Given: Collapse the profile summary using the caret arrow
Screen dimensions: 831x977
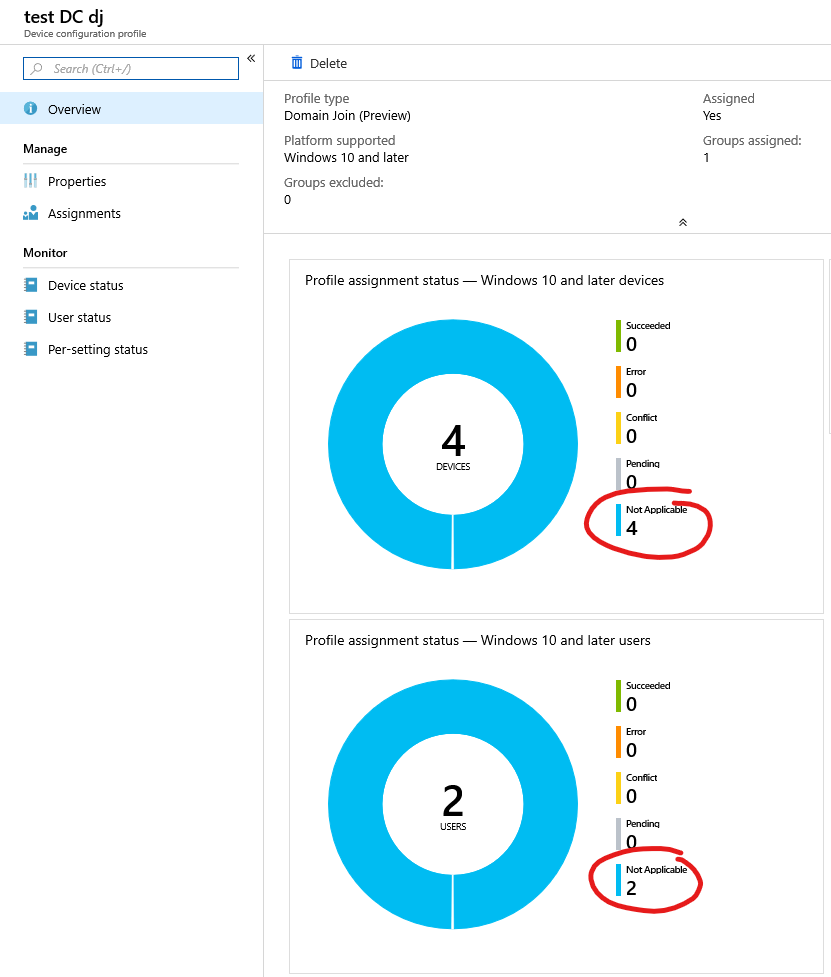Looking at the screenshot, I should coord(683,222).
